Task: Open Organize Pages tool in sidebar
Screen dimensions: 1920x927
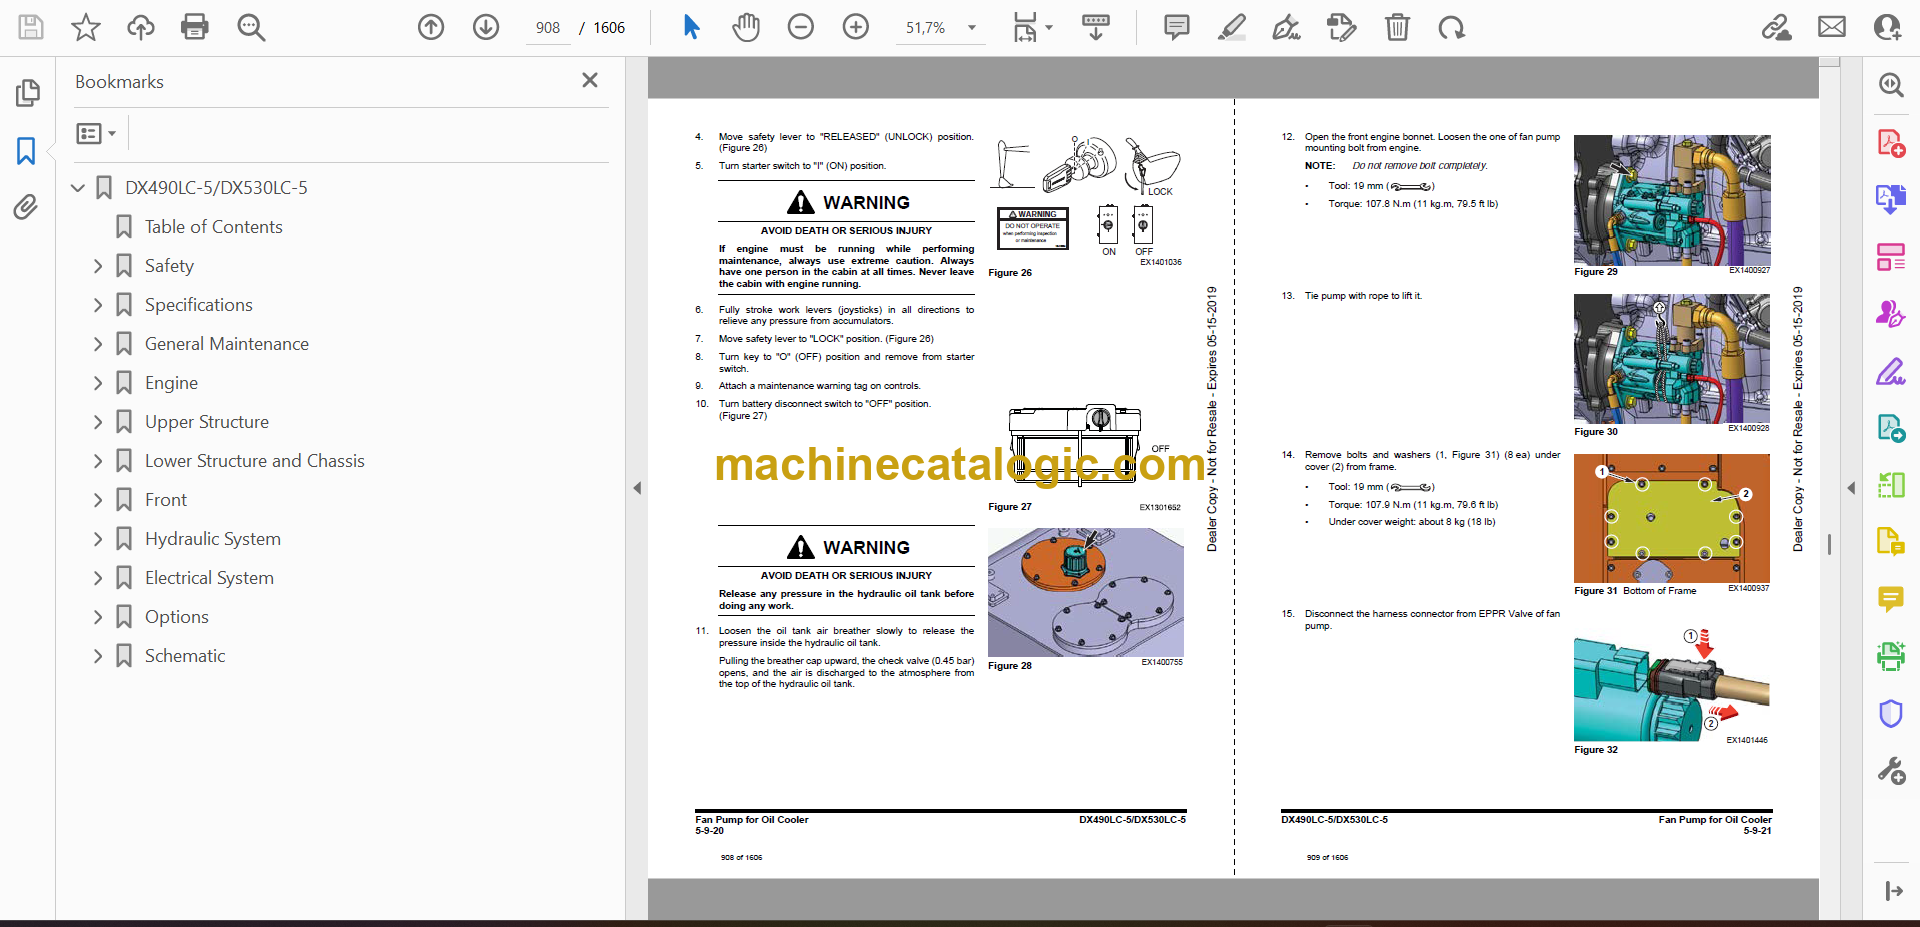Action: coord(1890,257)
